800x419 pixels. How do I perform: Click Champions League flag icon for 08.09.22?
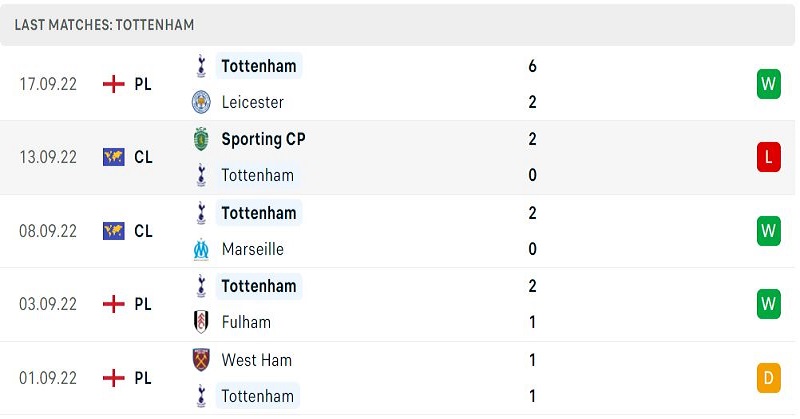(x=113, y=231)
